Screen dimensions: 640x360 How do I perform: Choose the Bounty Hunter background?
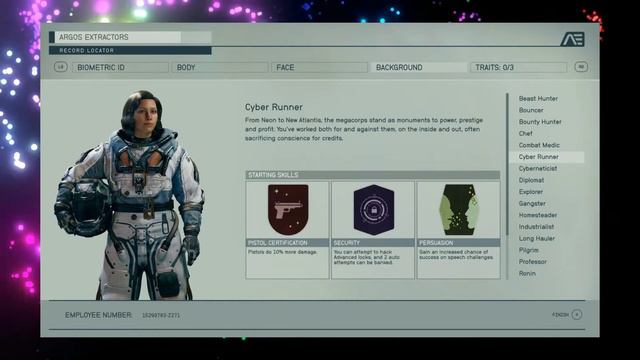pyautogui.click(x=540, y=122)
